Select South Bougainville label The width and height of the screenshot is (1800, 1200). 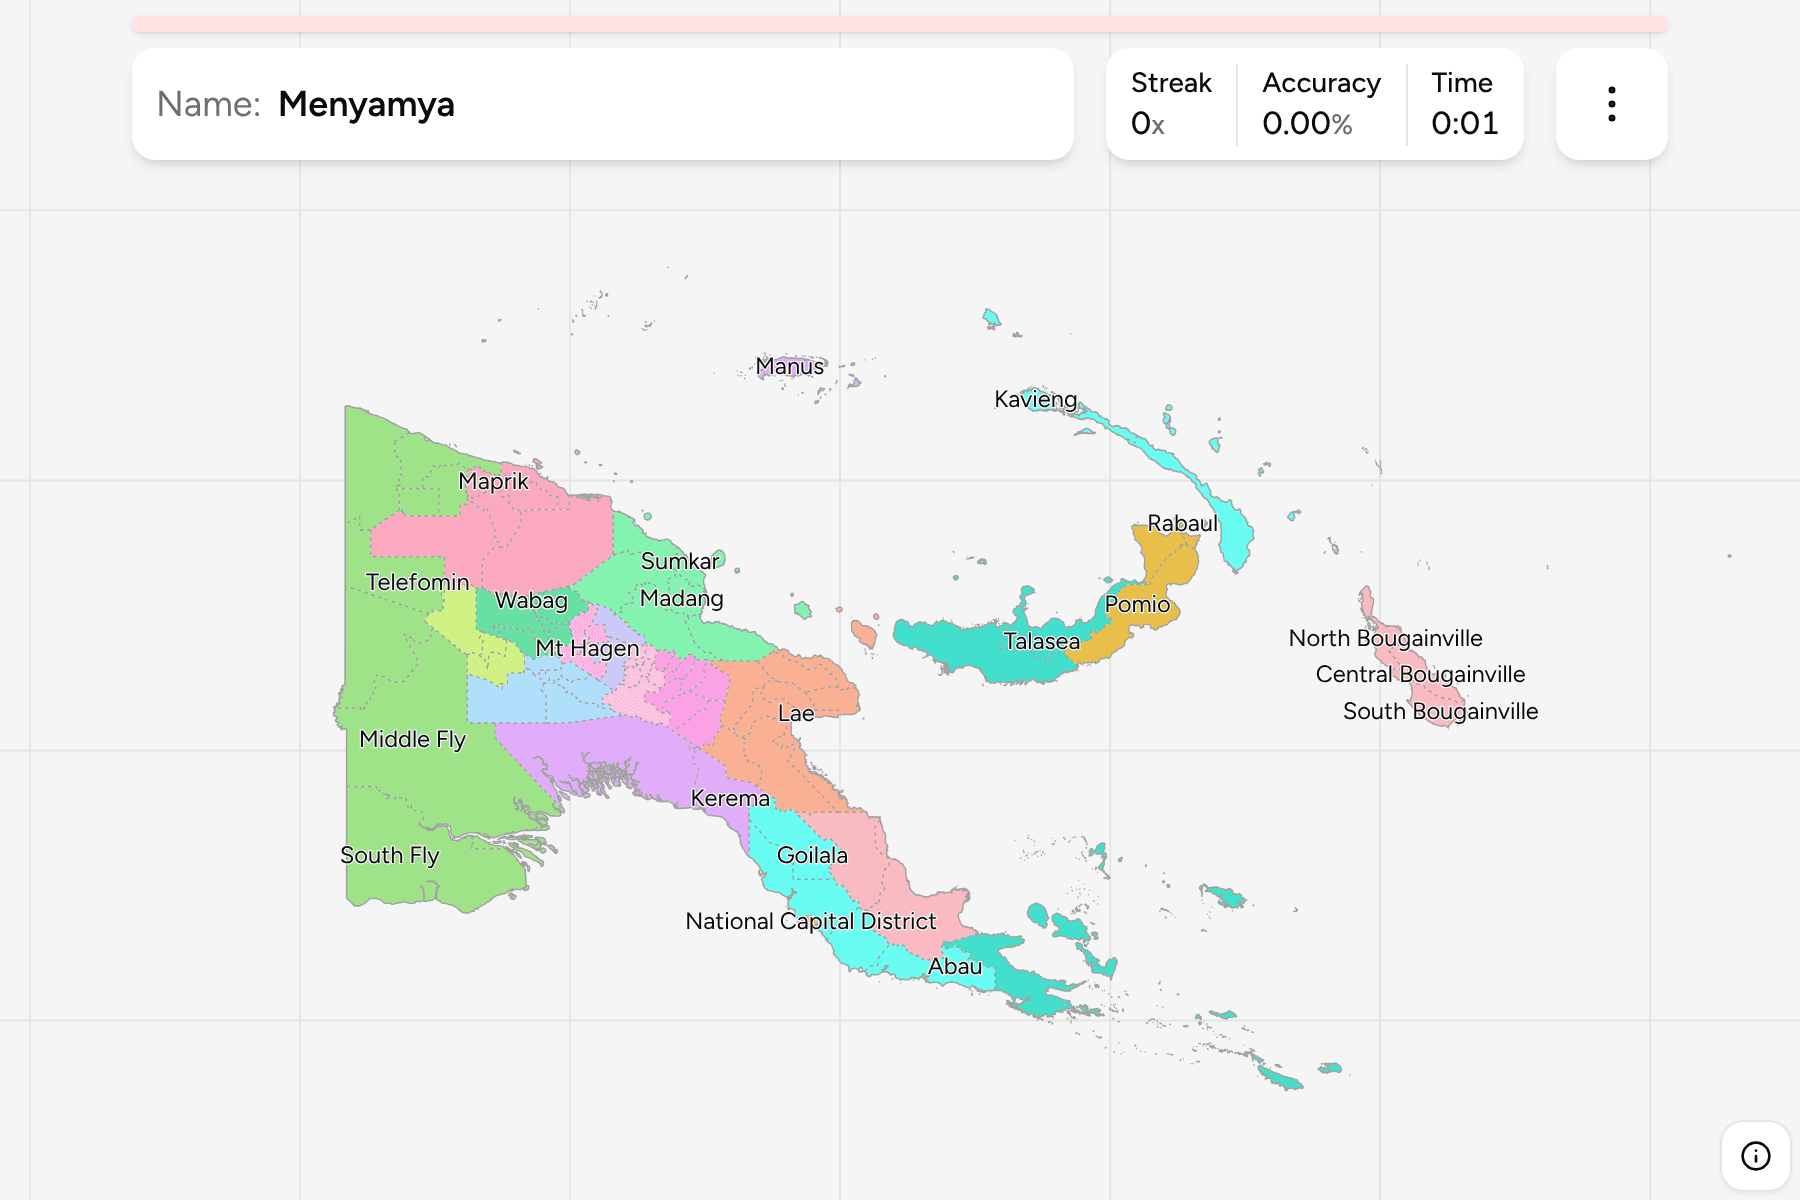tap(1440, 711)
